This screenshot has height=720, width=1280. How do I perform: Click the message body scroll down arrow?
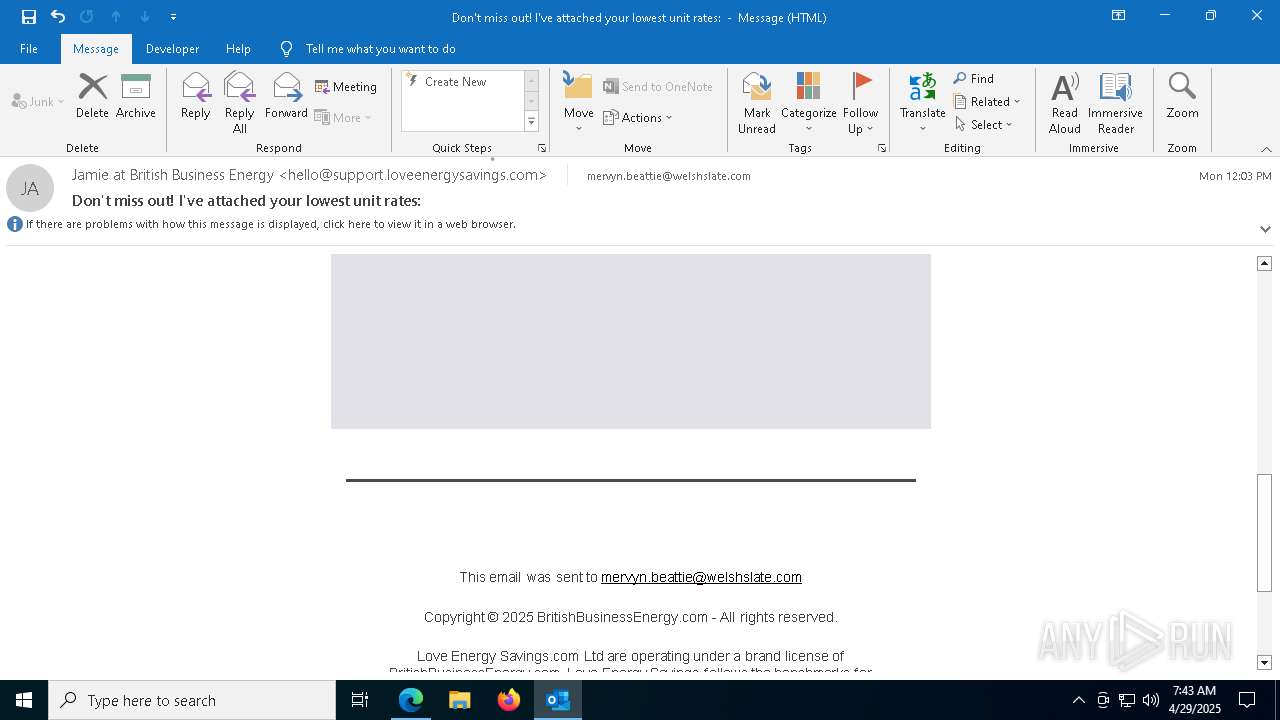pyautogui.click(x=1264, y=662)
